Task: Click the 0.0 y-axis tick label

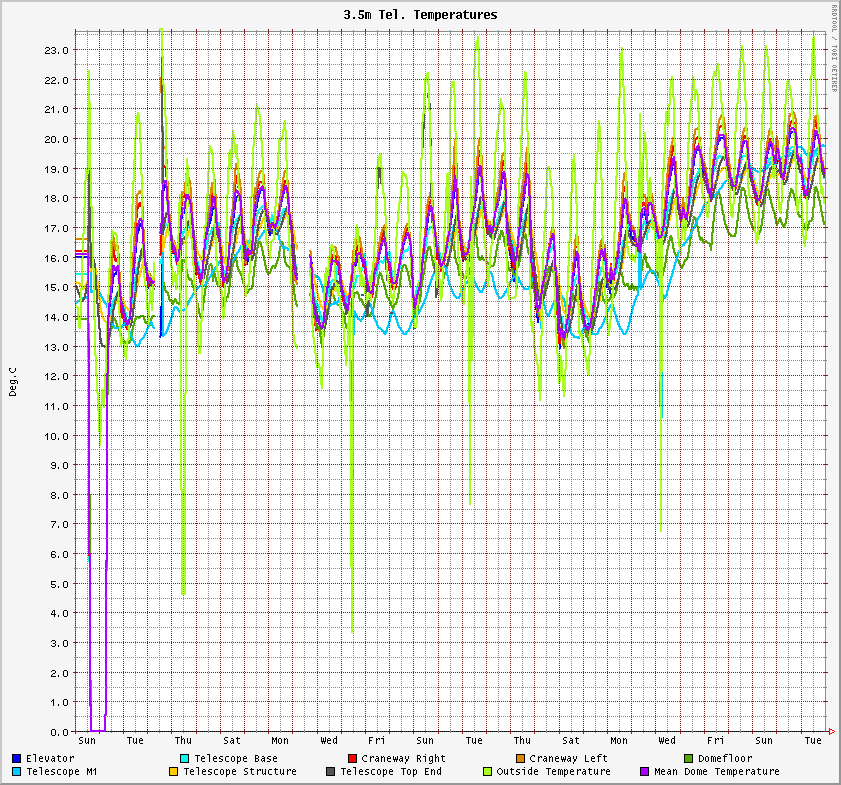Action: pos(59,732)
